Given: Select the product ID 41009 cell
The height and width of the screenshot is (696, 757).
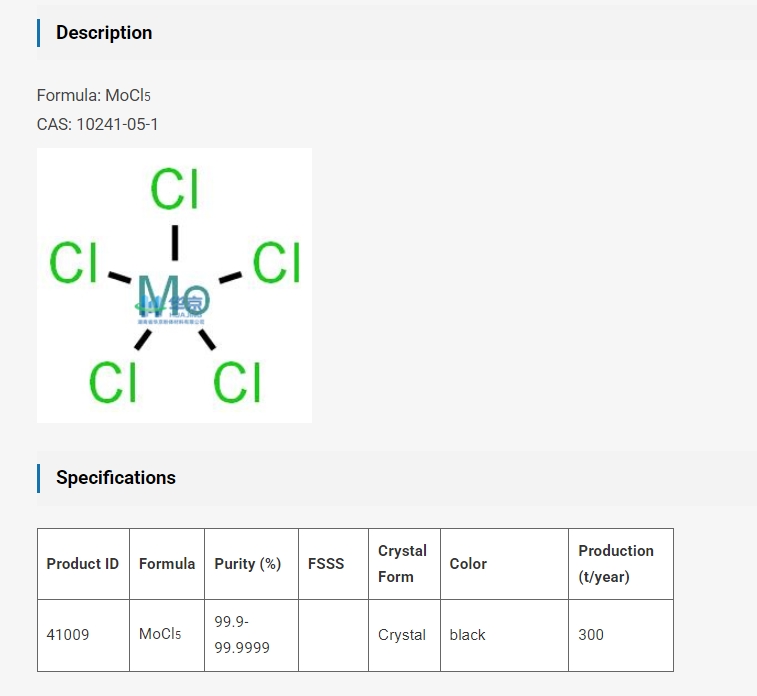Looking at the screenshot, I should [68, 635].
